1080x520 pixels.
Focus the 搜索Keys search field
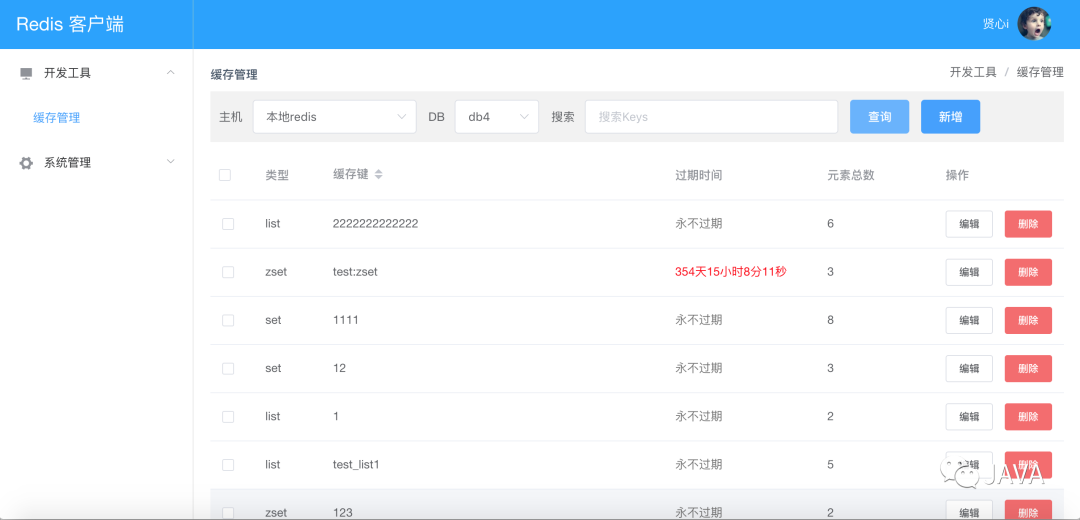click(712, 117)
